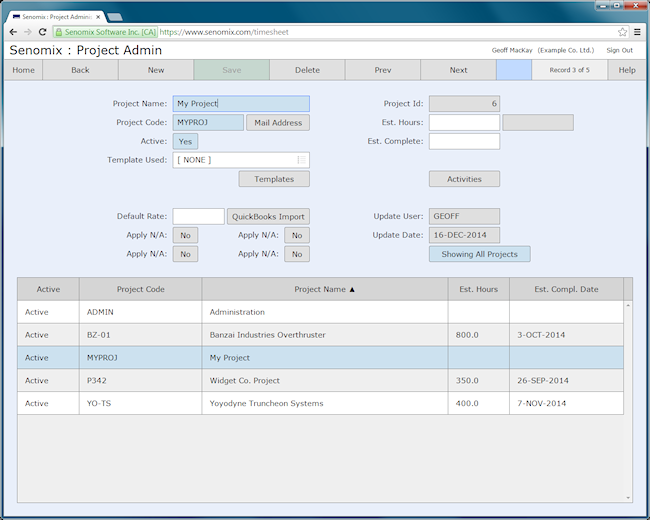Click the Project Name sort arrow
This screenshot has width=650, height=520.
(352, 289)
